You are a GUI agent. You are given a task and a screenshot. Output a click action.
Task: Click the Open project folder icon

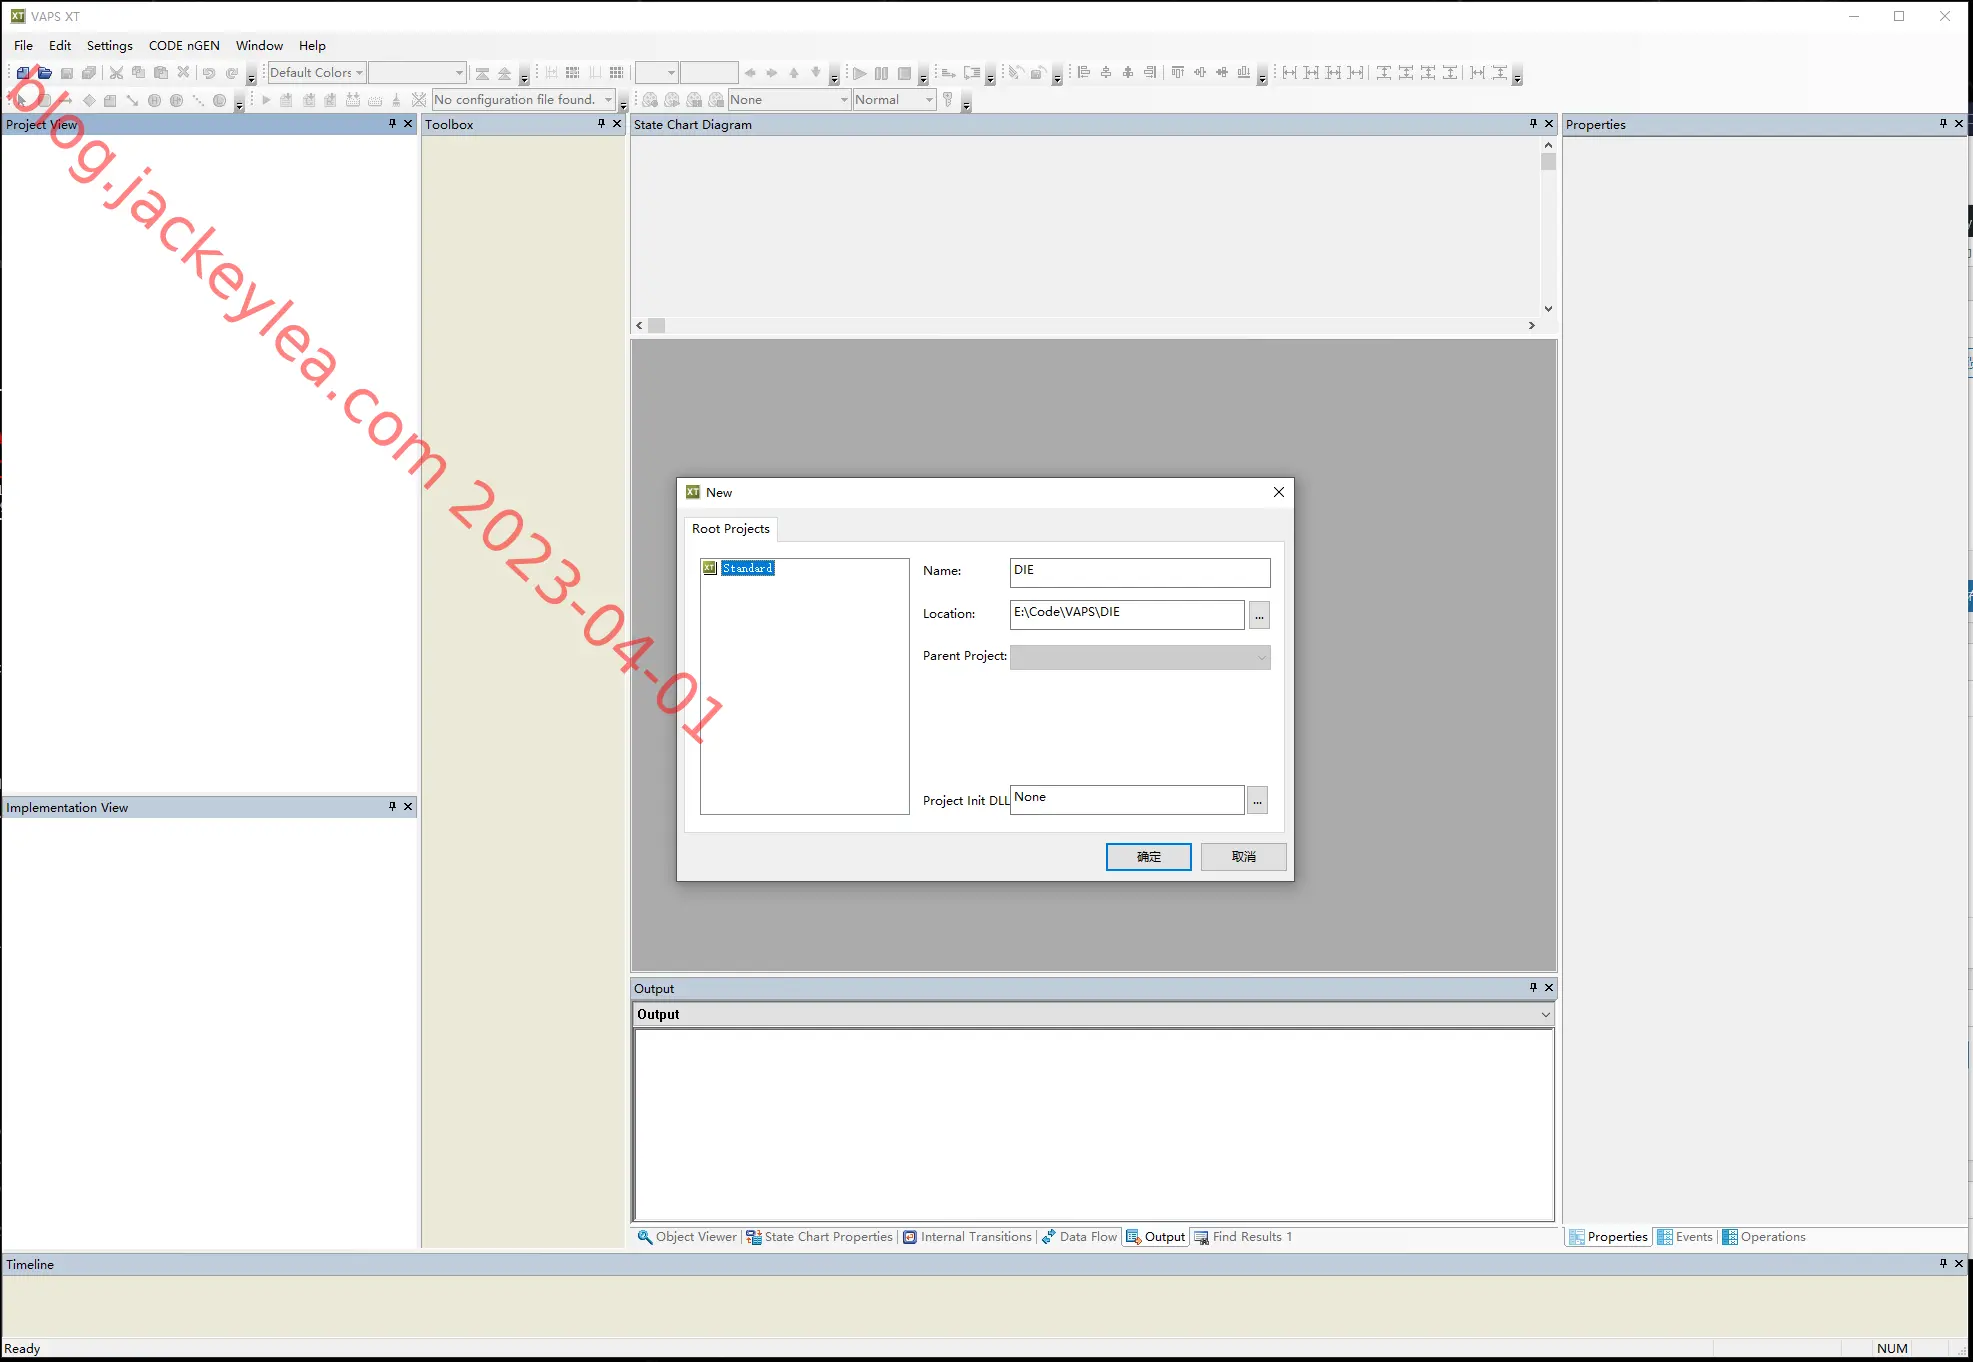pyautogui.click(x=45, y=73)
